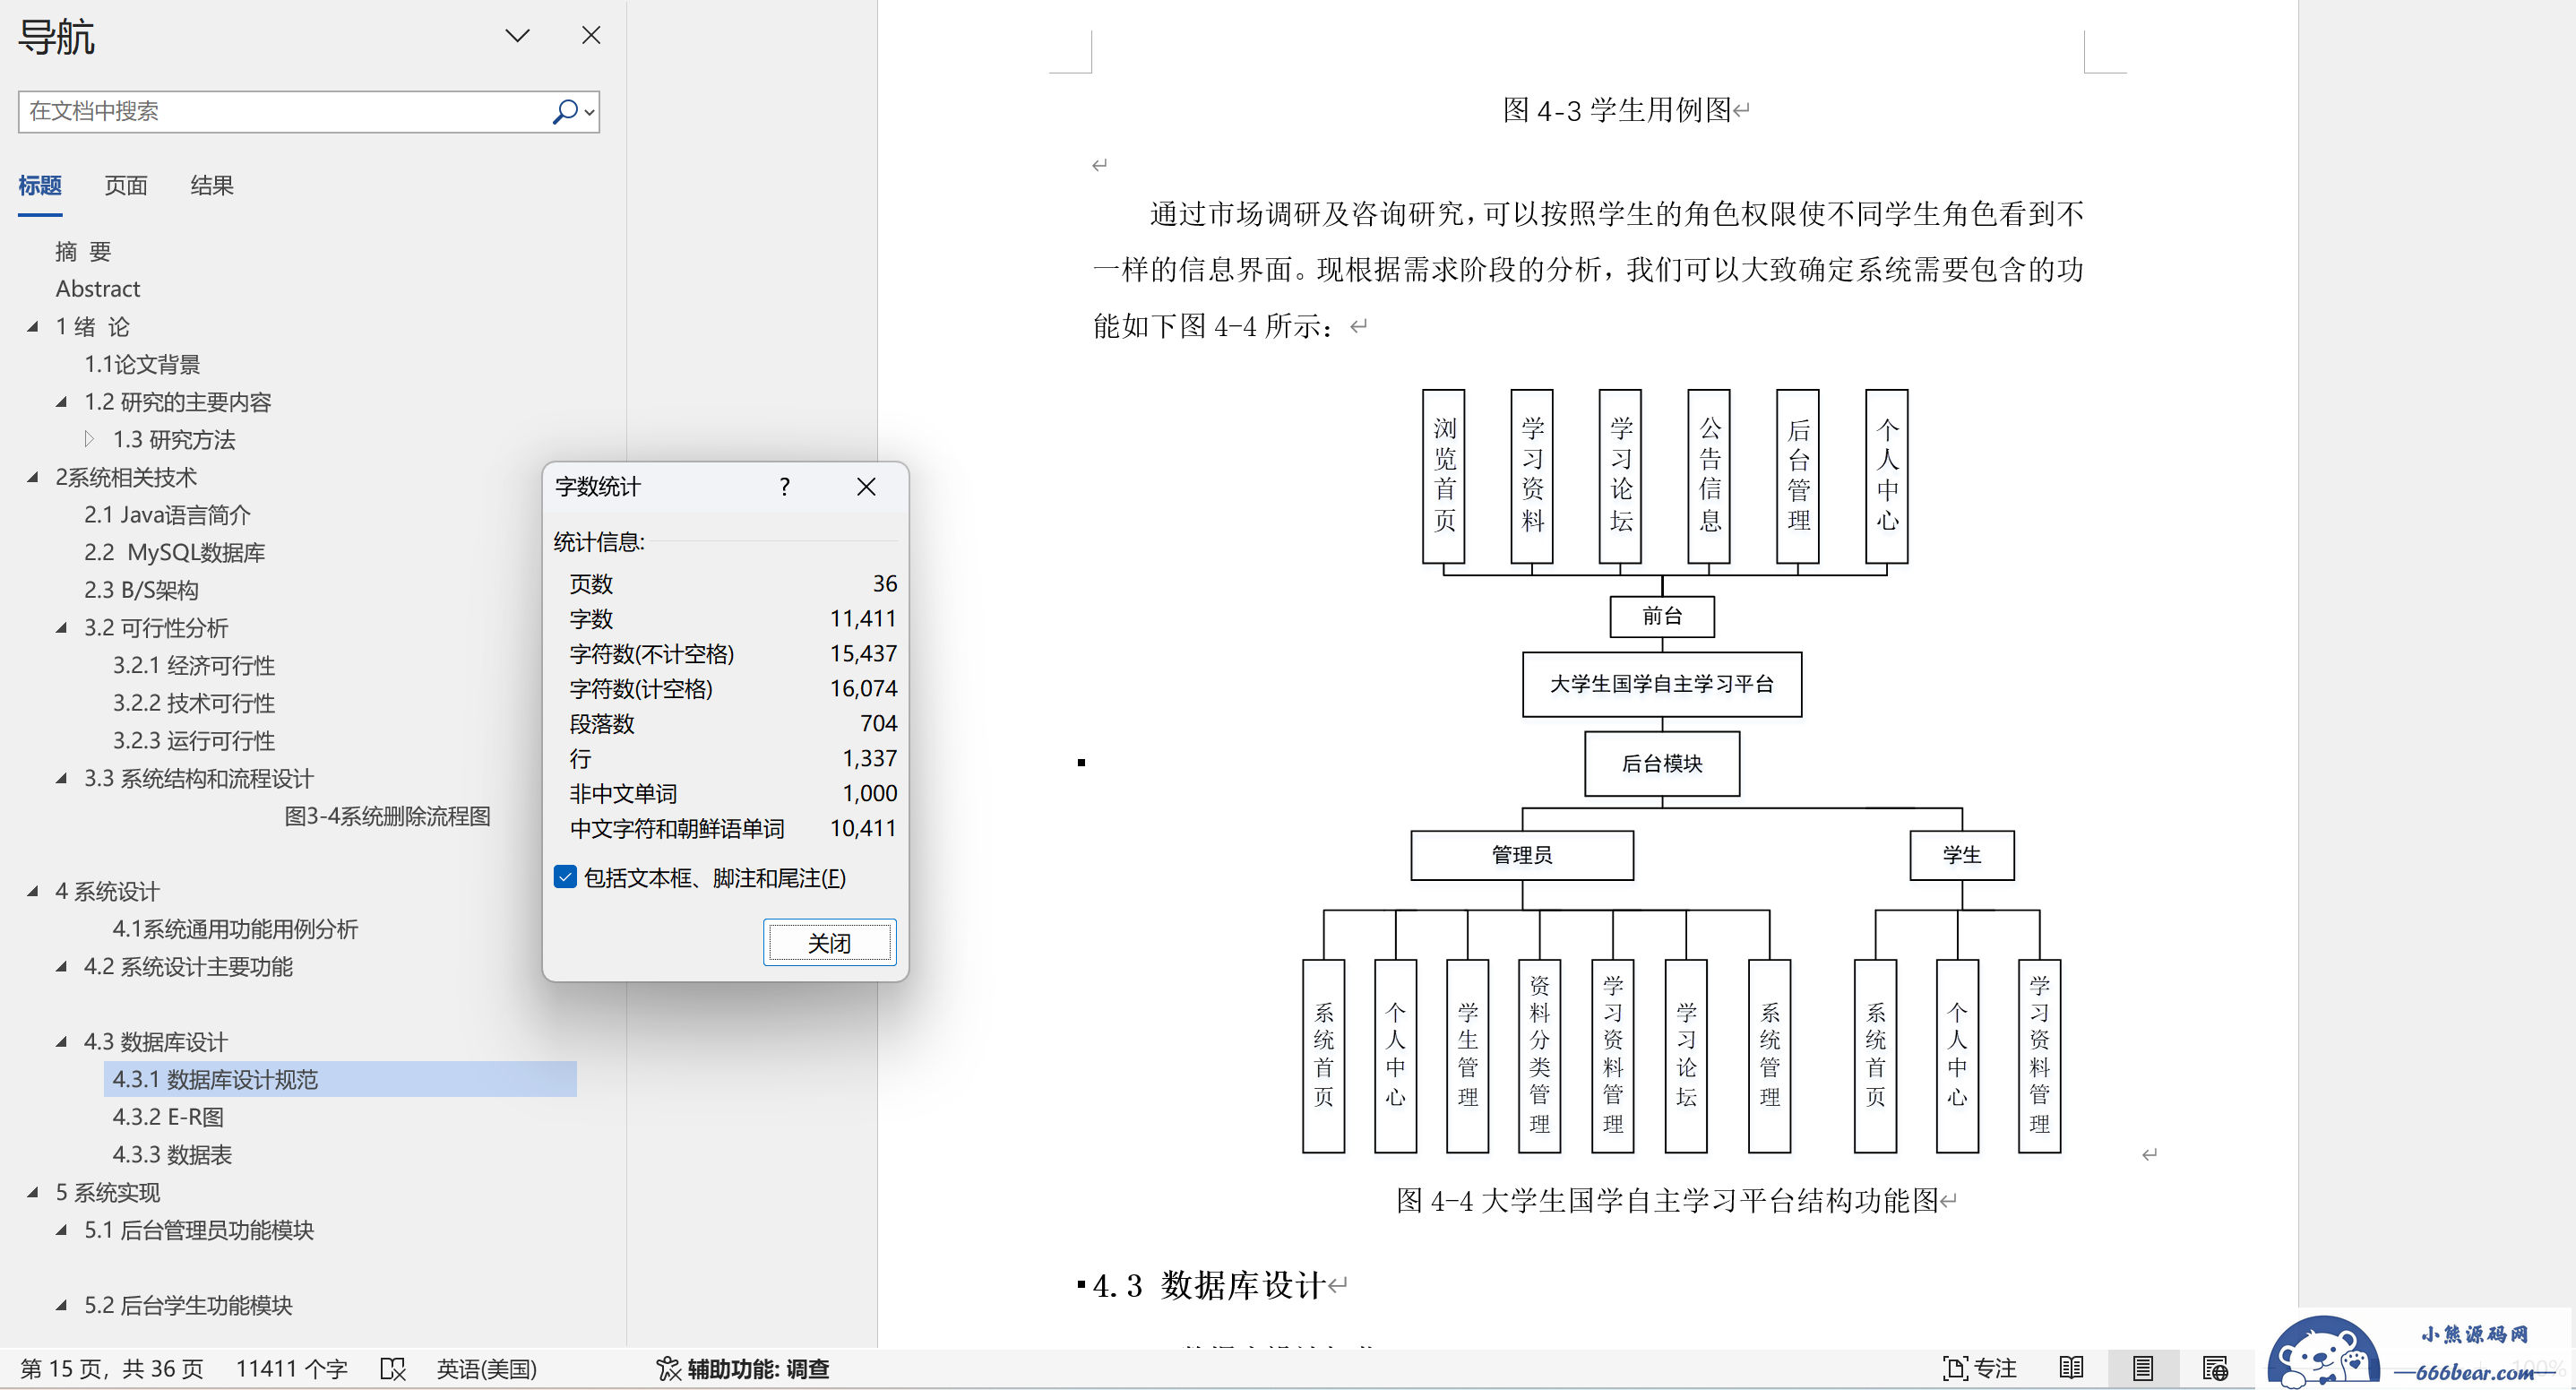Switch to the 结果 tab
This screenshot has height=1390, width=2576.
(212, 186)
